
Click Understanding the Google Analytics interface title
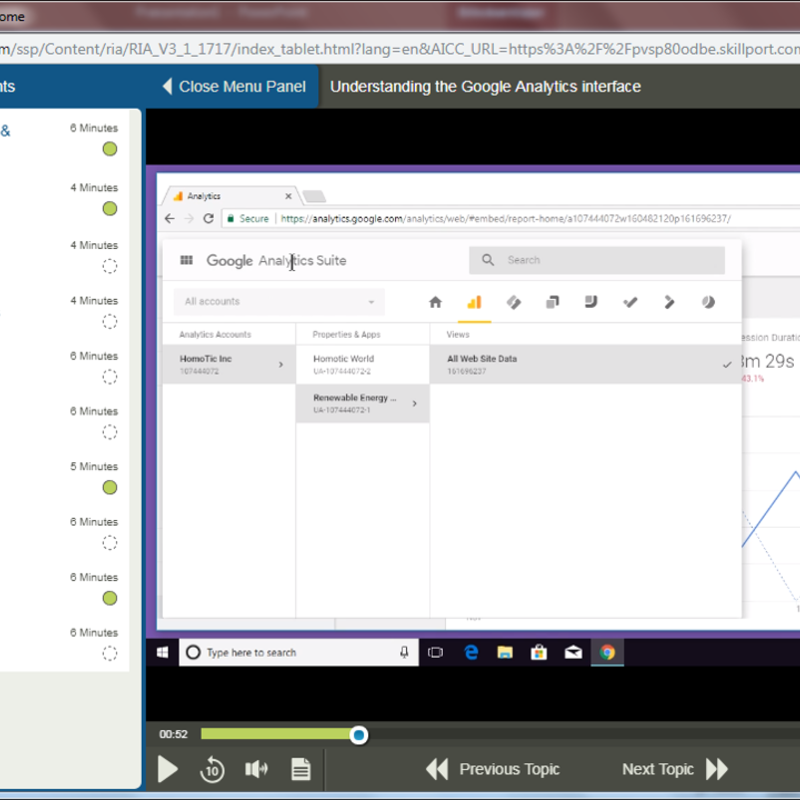coord(485,87)
